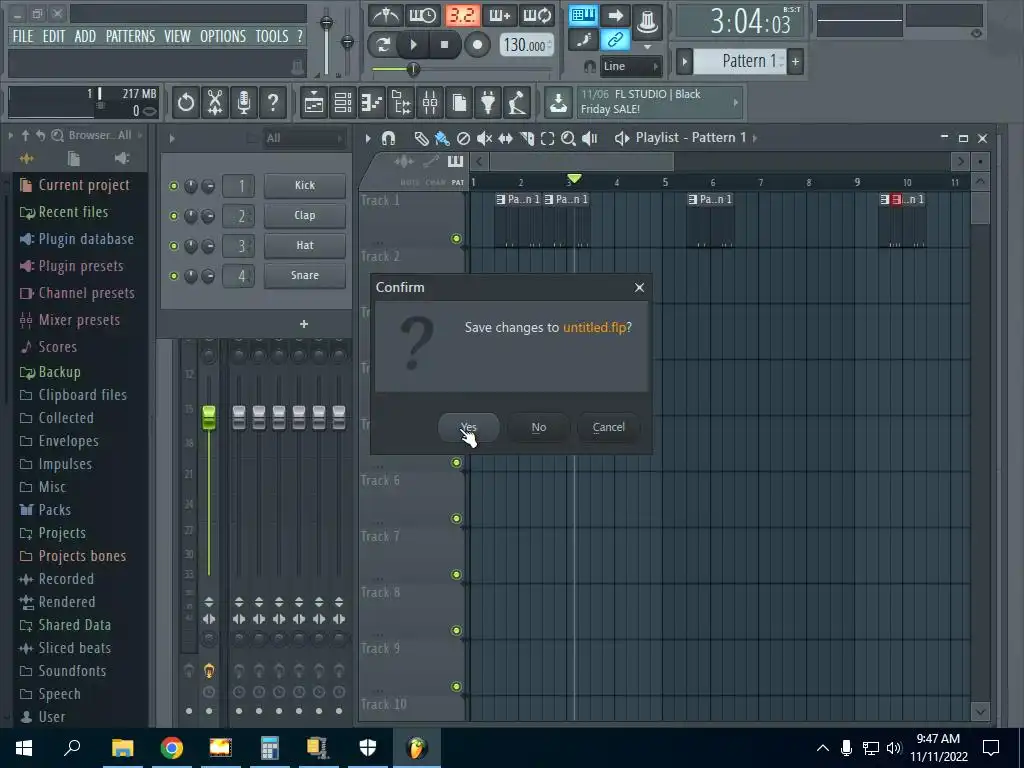Open the FILE menu

click(x=23, y=37)
